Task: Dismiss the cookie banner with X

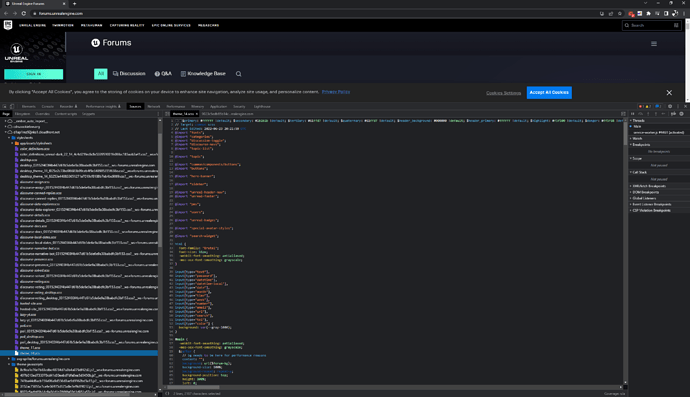Action: tap(669, 93)
